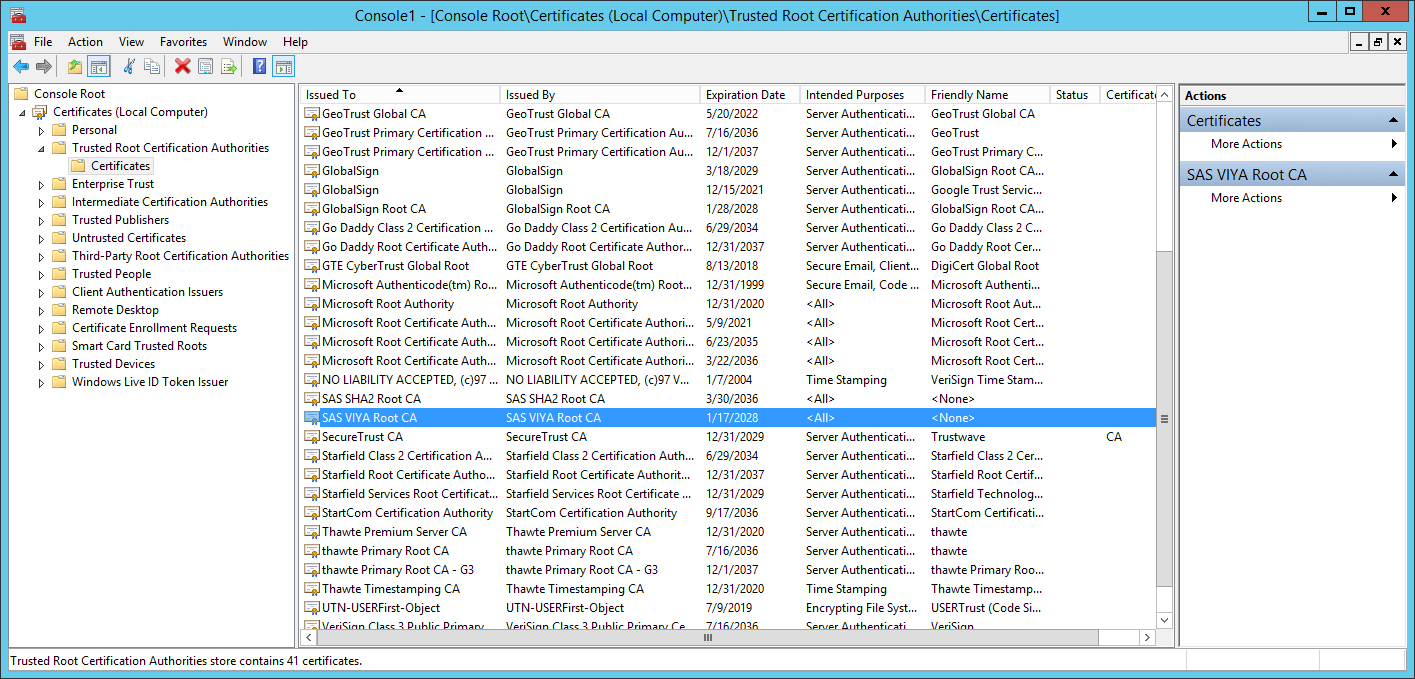The height and width of the screenshot is (679, 1415).
Task: Toggle the Show/Hide Action Pane button
Action: coord(284,66)
